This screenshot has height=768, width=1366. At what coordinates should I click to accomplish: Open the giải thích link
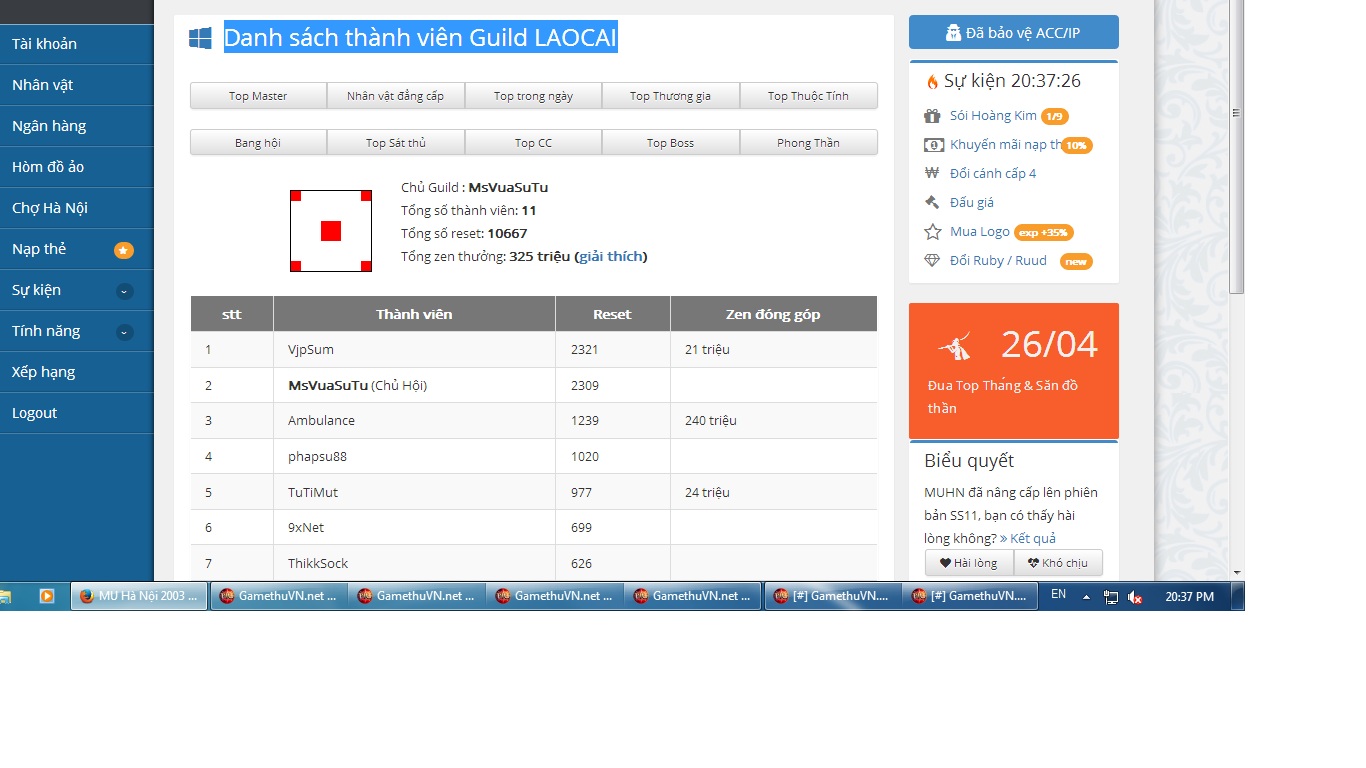pyautogui.click(x=610, y=257)
